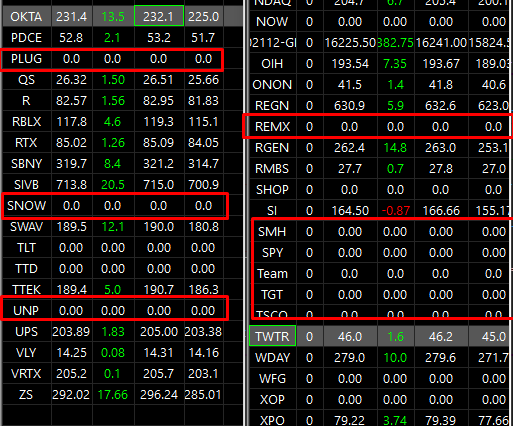The image size is (513, 426).
Task: Click the highlighted 232.1 cell in OKTA row
Action: point(159,16)
